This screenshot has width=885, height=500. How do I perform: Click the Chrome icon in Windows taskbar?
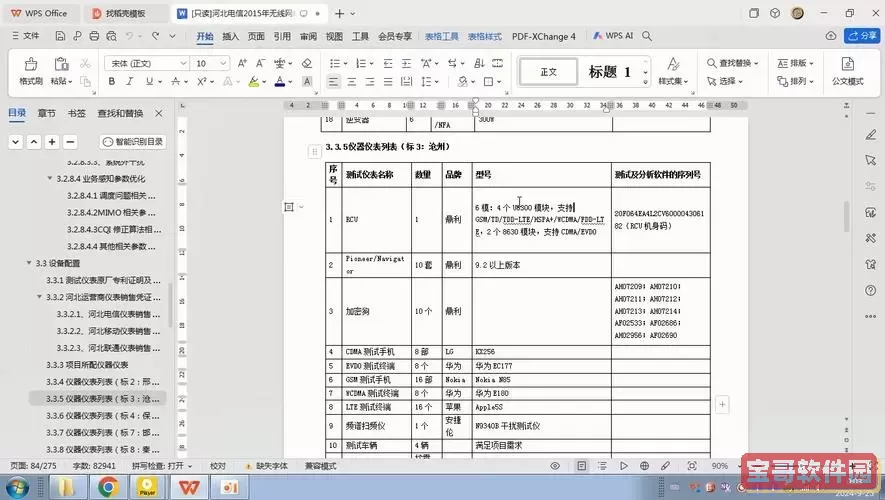(x=108, y=486)
